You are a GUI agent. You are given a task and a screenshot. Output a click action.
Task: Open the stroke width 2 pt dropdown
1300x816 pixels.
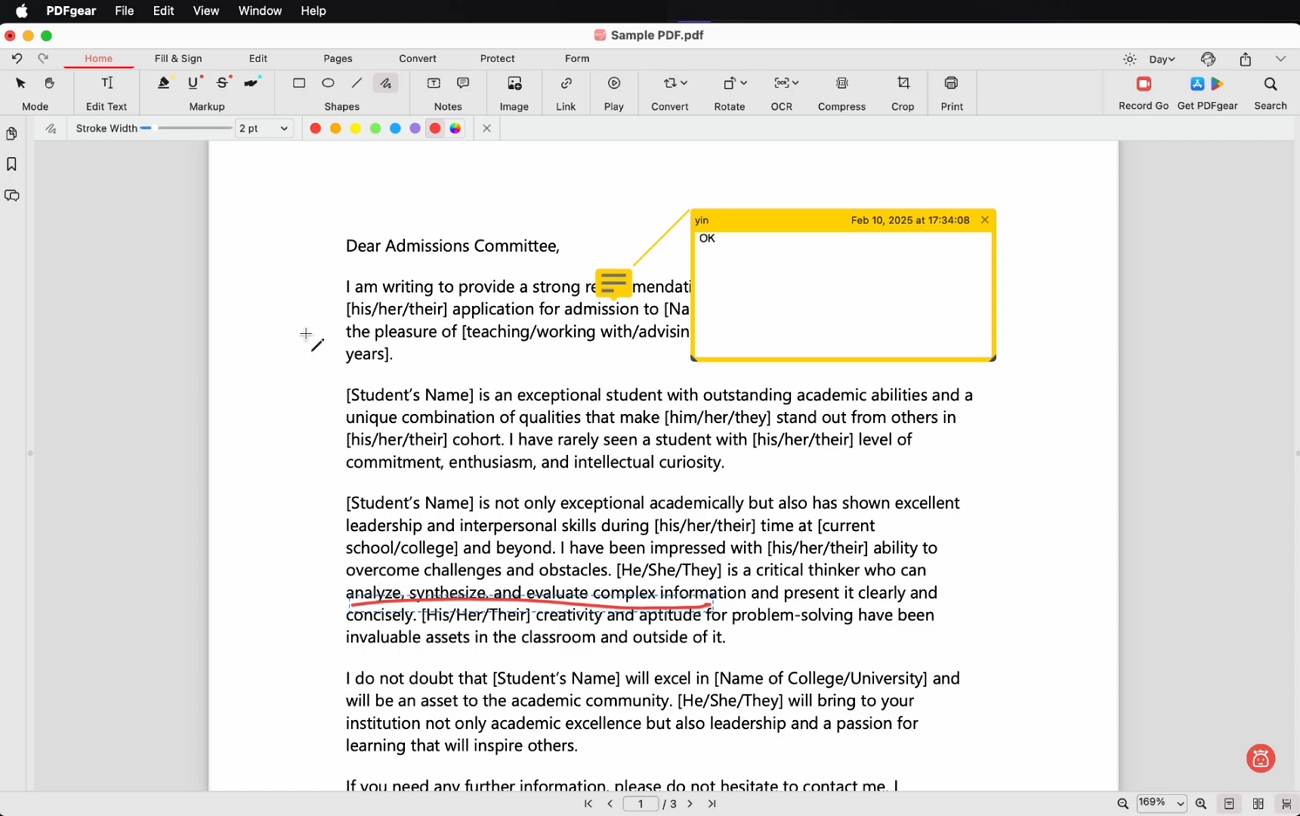(263, 129)
